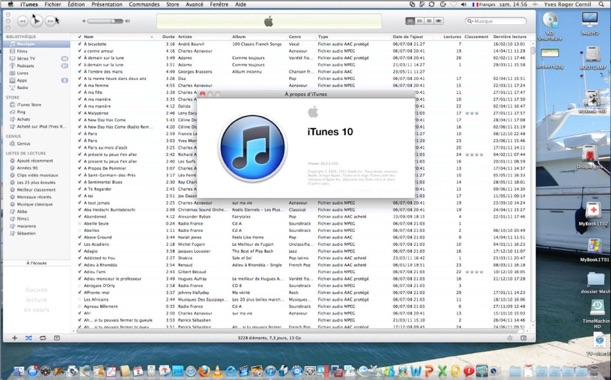Open the search options magnifier dropdown
Image resolution: width=611 pixels, height=380 pixels.
coord(470,21)
